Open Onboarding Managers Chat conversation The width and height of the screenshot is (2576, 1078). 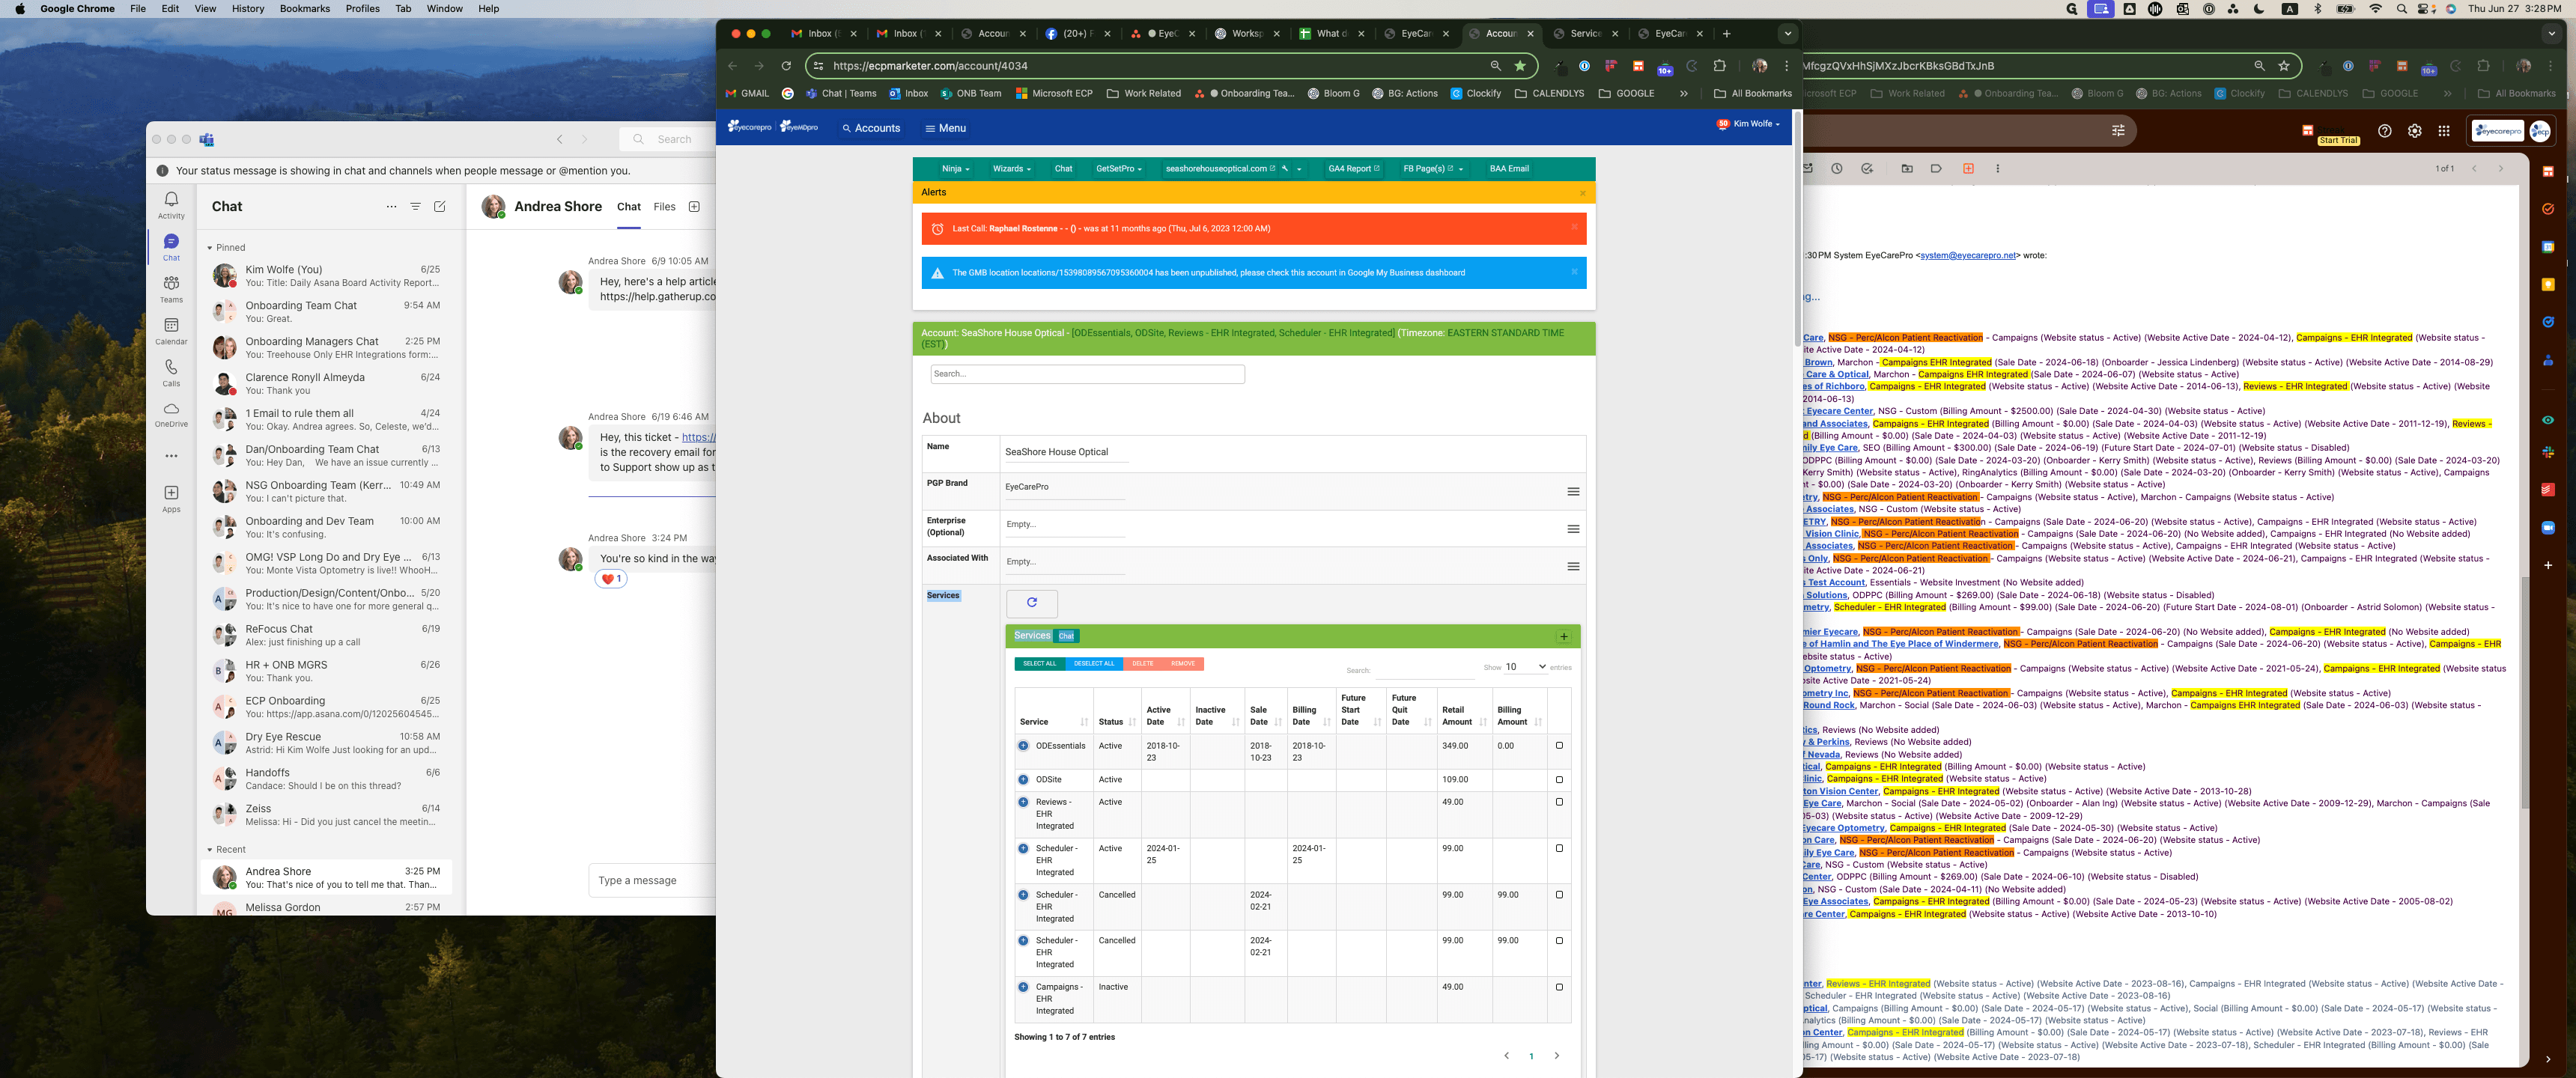click(x=326, y=347)
